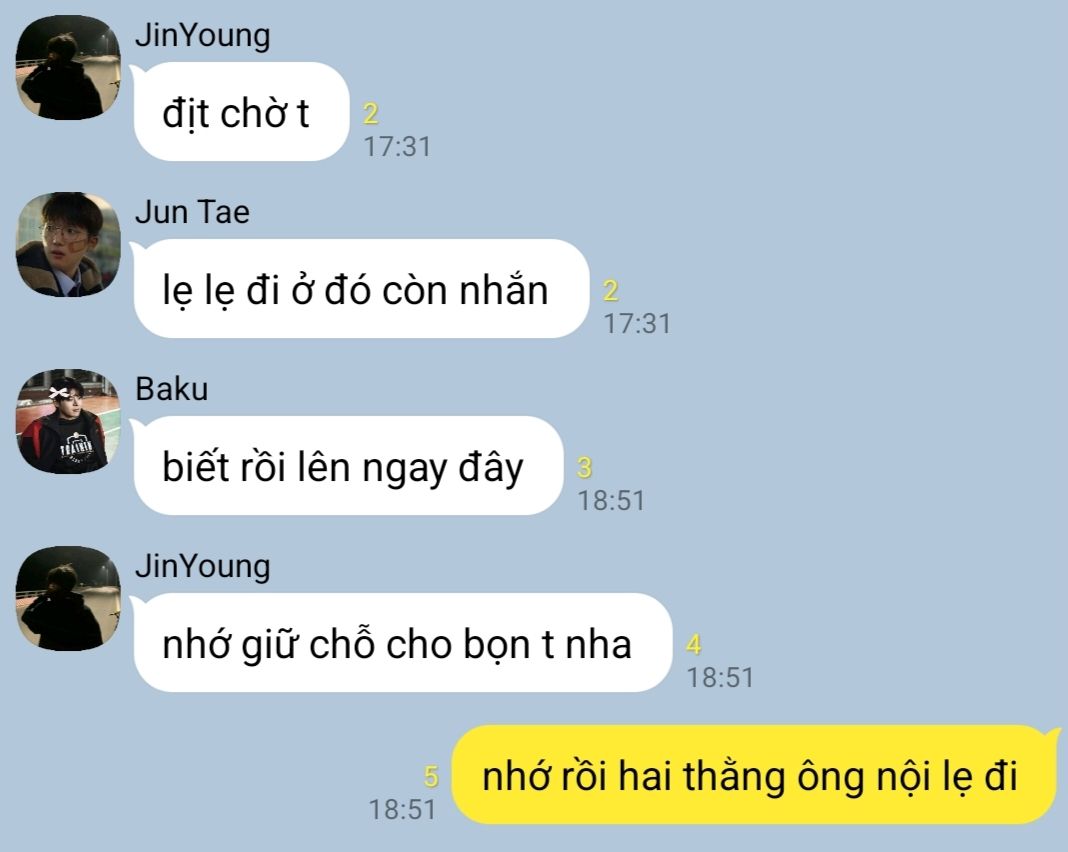Tap unread count 4 beside JinYoung's message
The width and height of the screenshot is (1068, 852).
coord(693,644)
